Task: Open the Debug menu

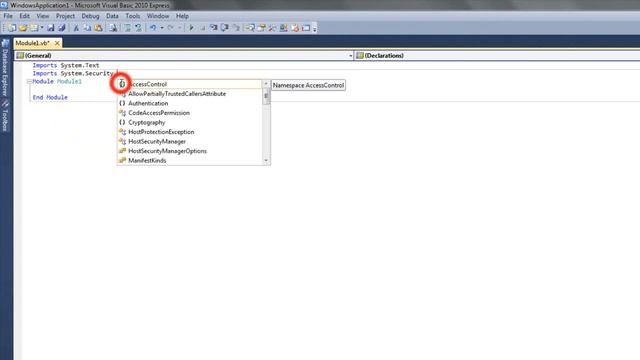Action: click(x=90, y=16)
